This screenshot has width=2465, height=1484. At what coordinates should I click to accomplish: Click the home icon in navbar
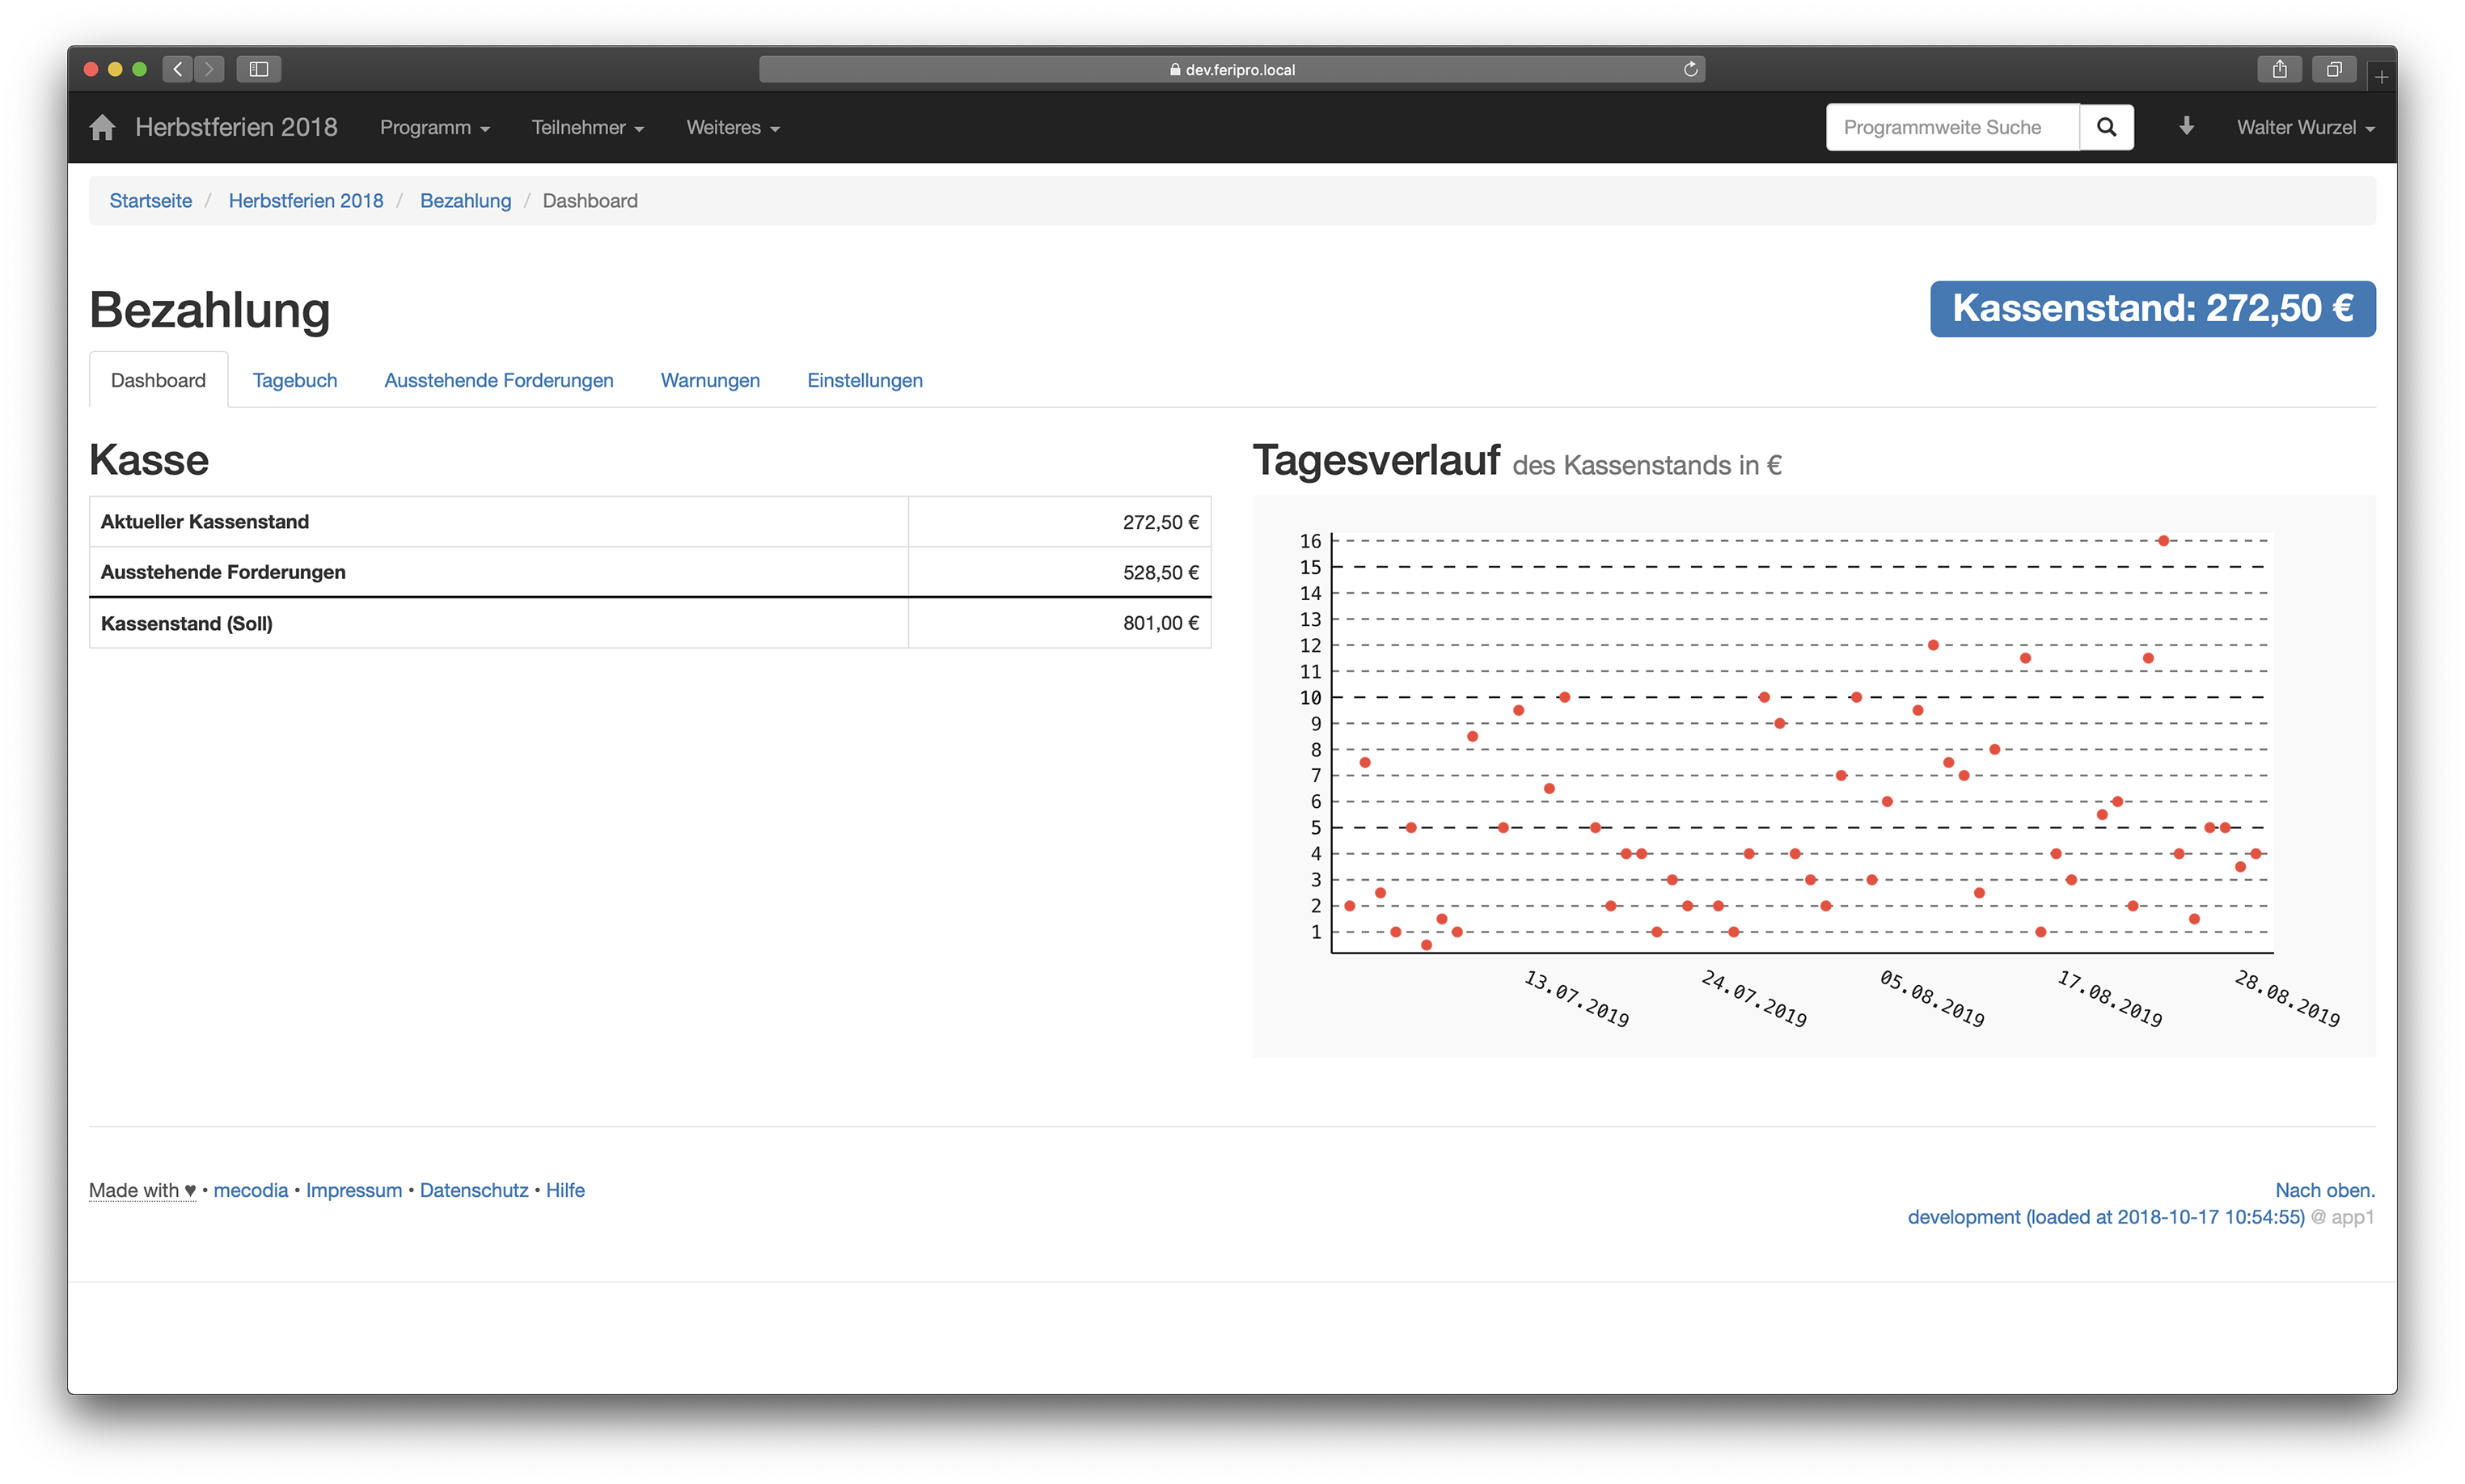[102, 128]
